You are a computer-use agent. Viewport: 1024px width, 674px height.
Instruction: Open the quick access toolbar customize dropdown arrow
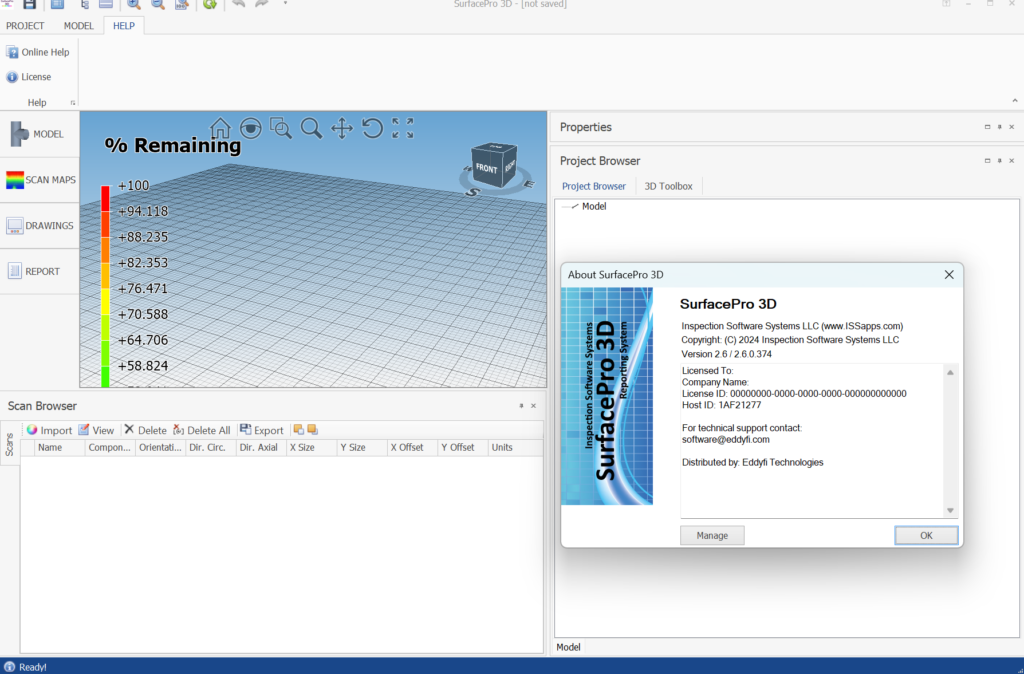click(285, 3)
